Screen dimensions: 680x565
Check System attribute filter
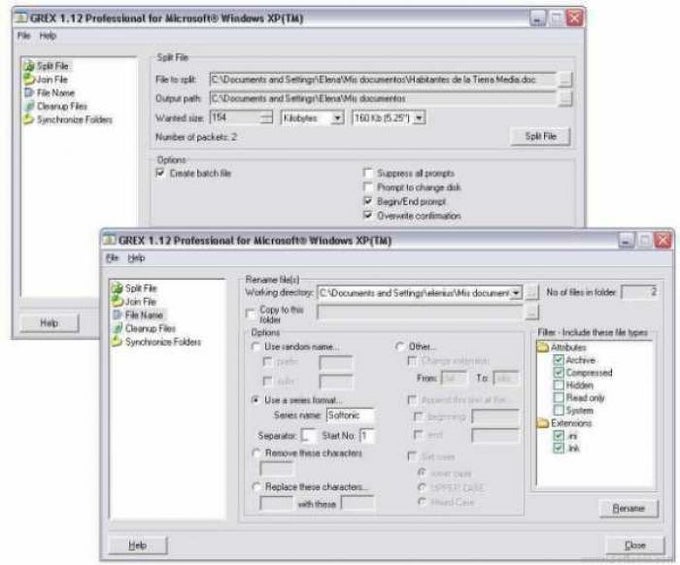tap(559, 410)
